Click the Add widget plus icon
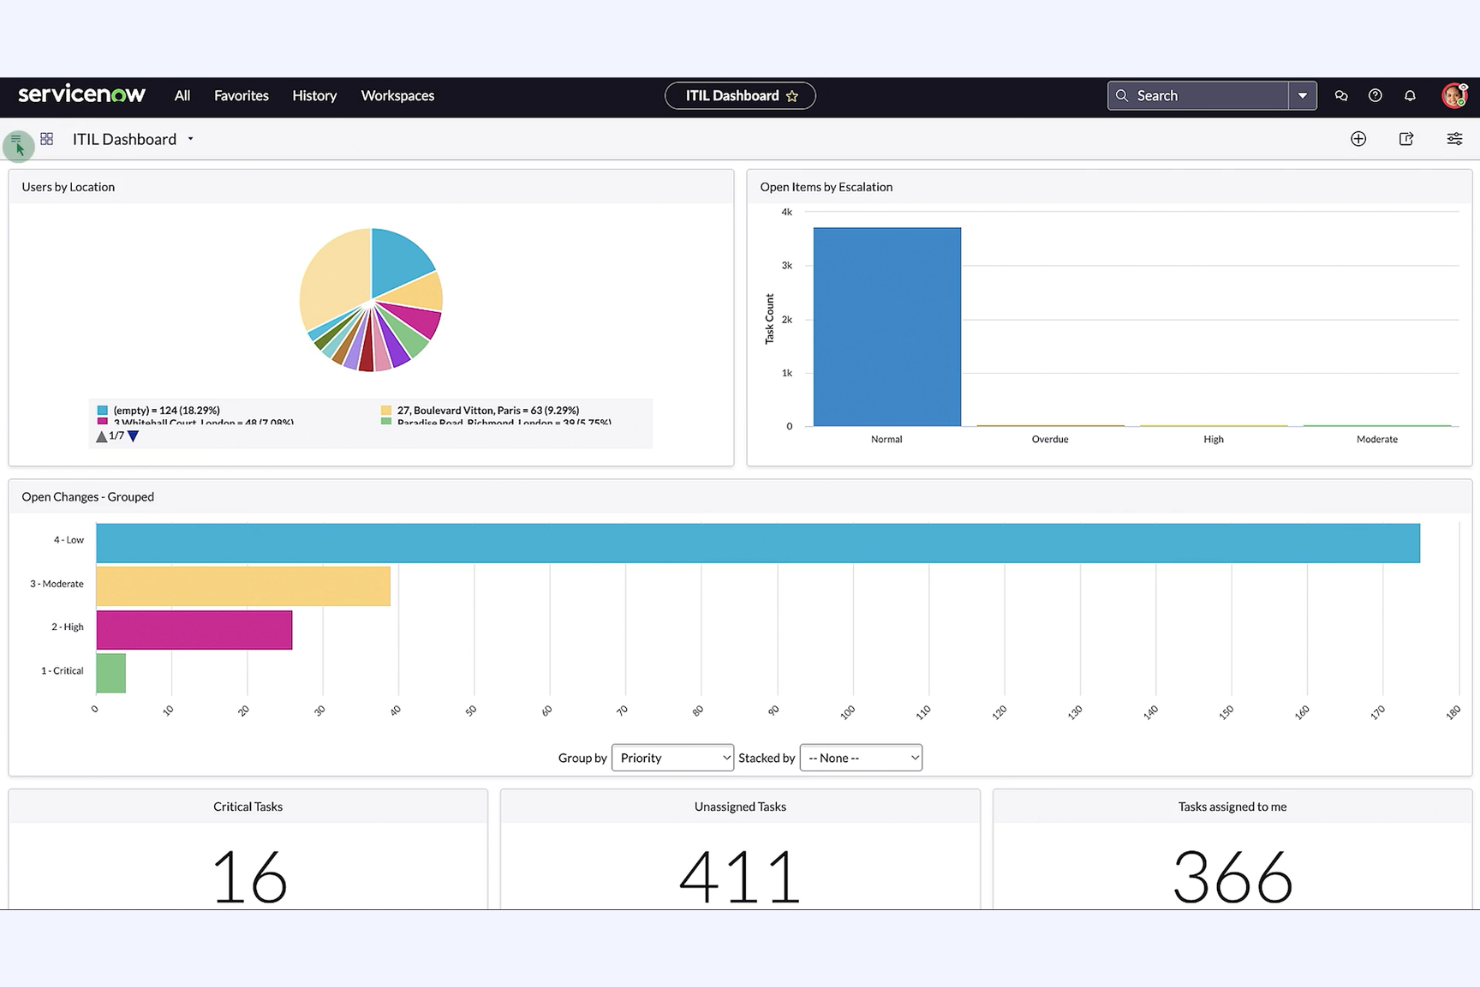This screenshot has width=1480, height=987. pyautogui.click(x=1358, y=139)
